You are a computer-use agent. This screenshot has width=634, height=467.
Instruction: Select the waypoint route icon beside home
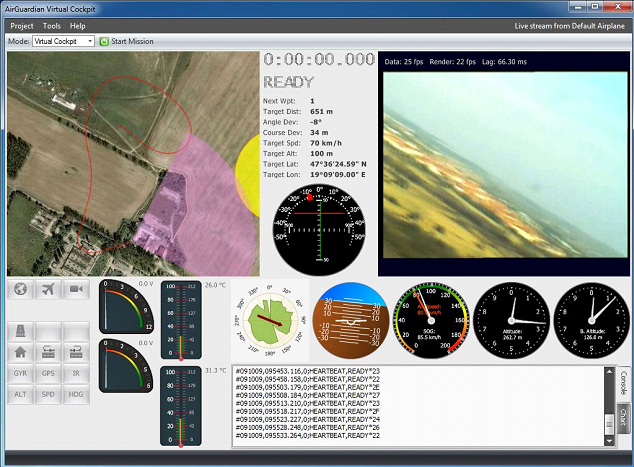[48, 352]
